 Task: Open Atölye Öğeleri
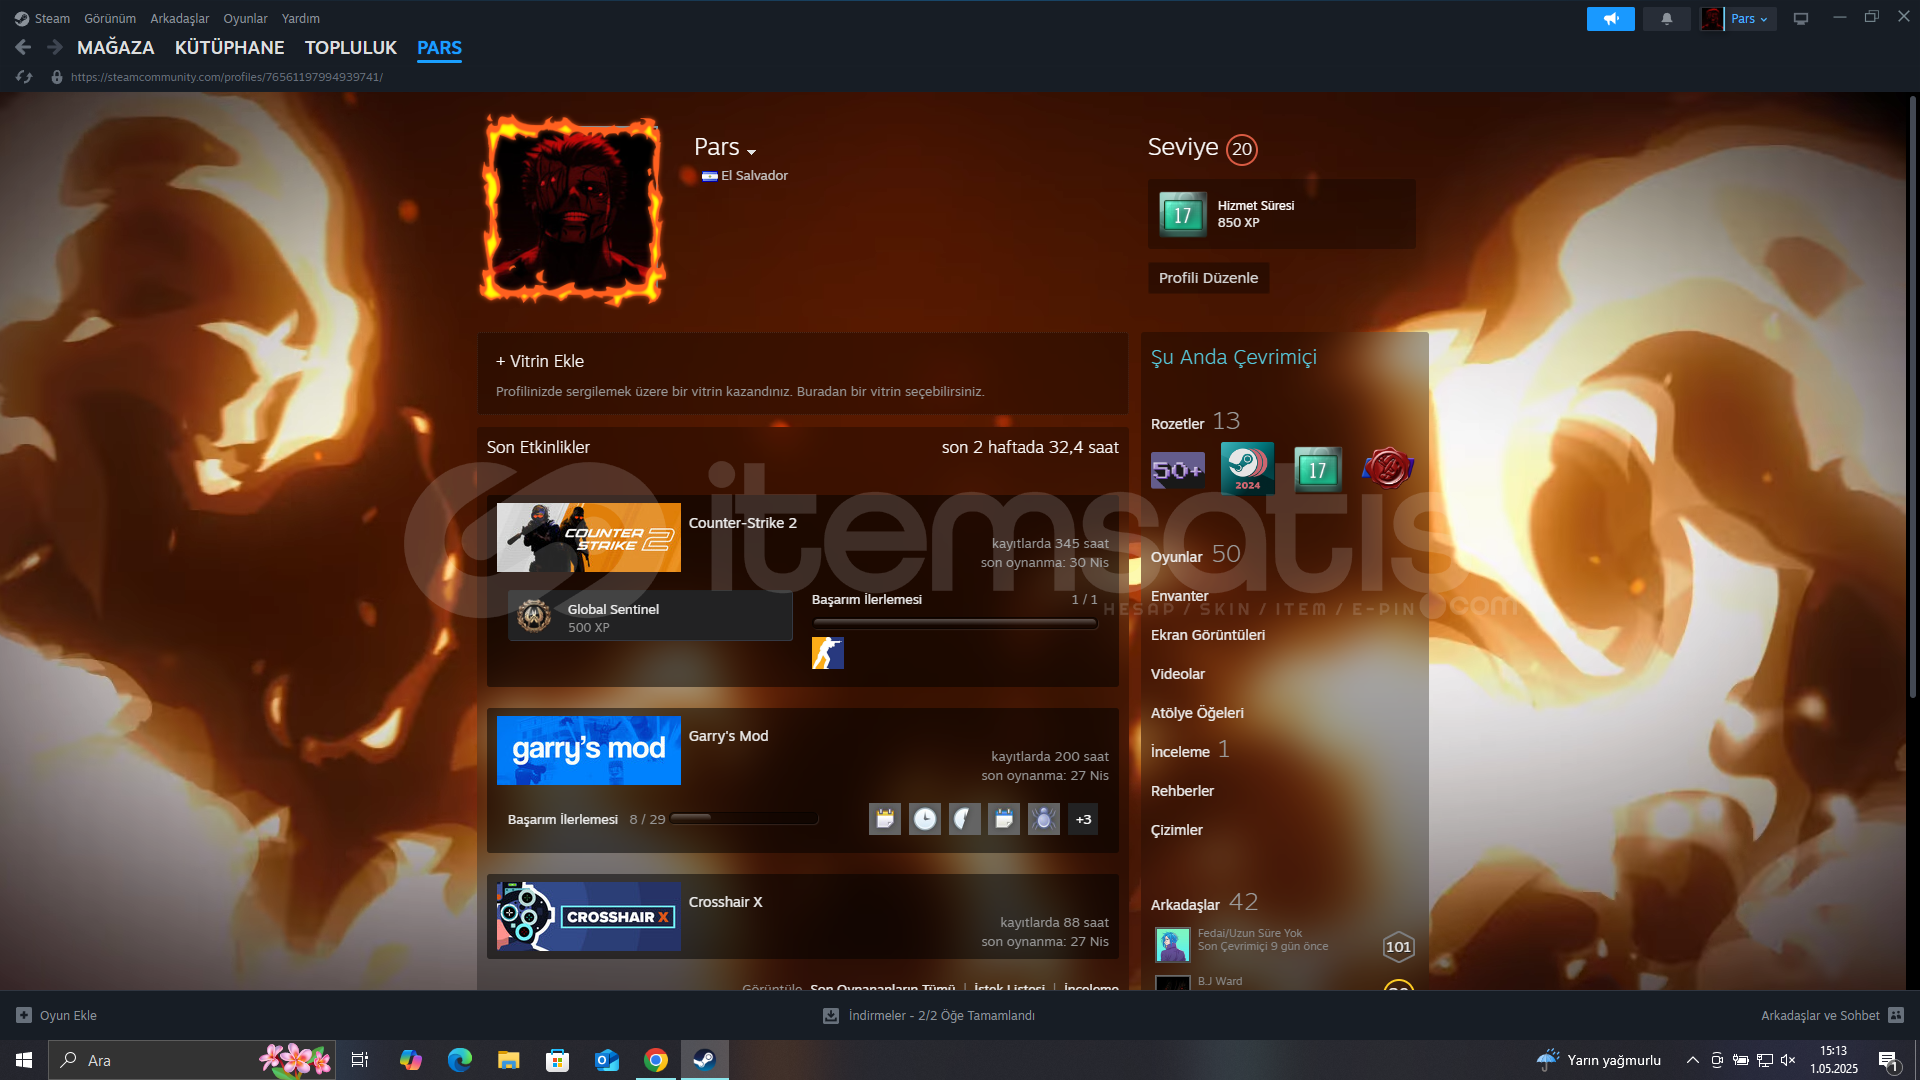click(1197, 713)
